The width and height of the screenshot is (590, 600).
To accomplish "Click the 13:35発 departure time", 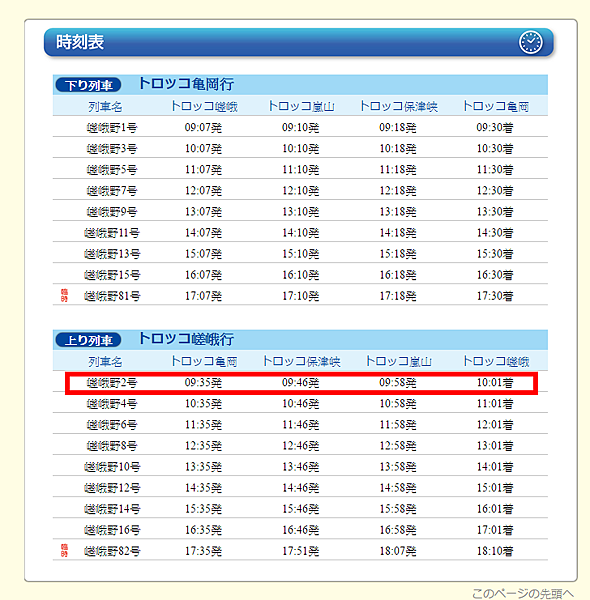I will point(204,467).
